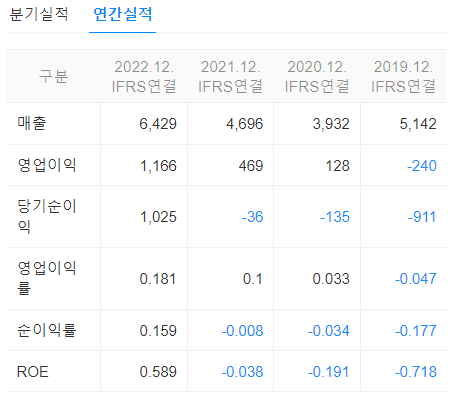Select the 당기순이익 row label

pyautogui.click(x=47, y=216)
